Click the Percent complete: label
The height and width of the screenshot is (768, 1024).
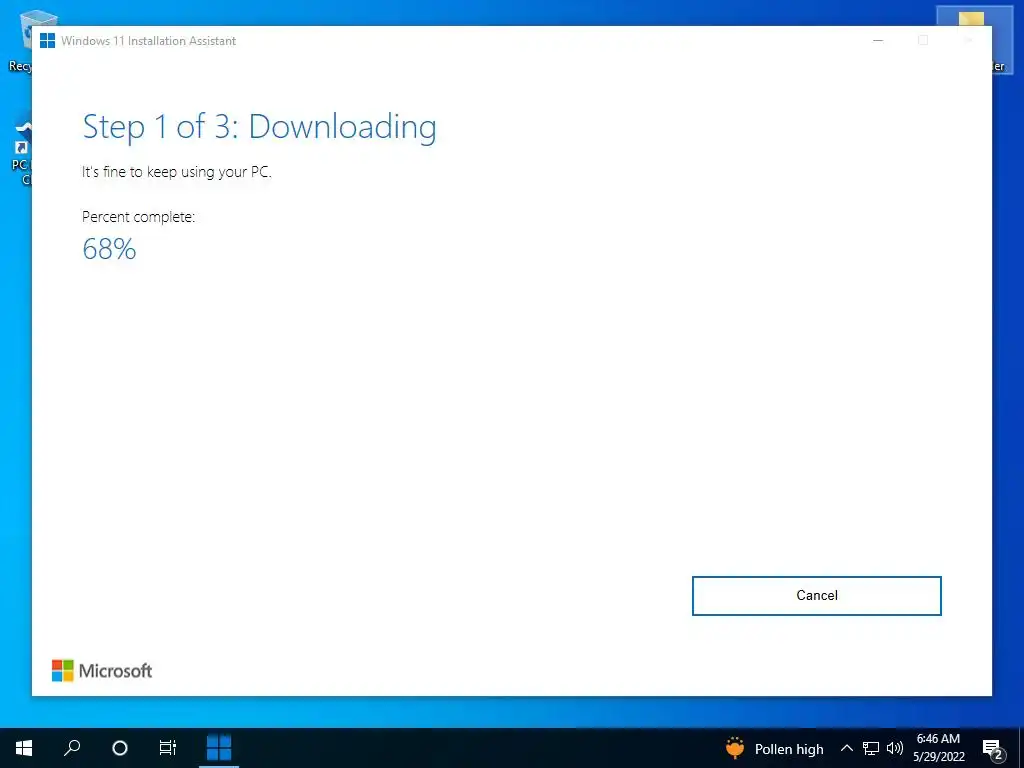tap(138, 217)
